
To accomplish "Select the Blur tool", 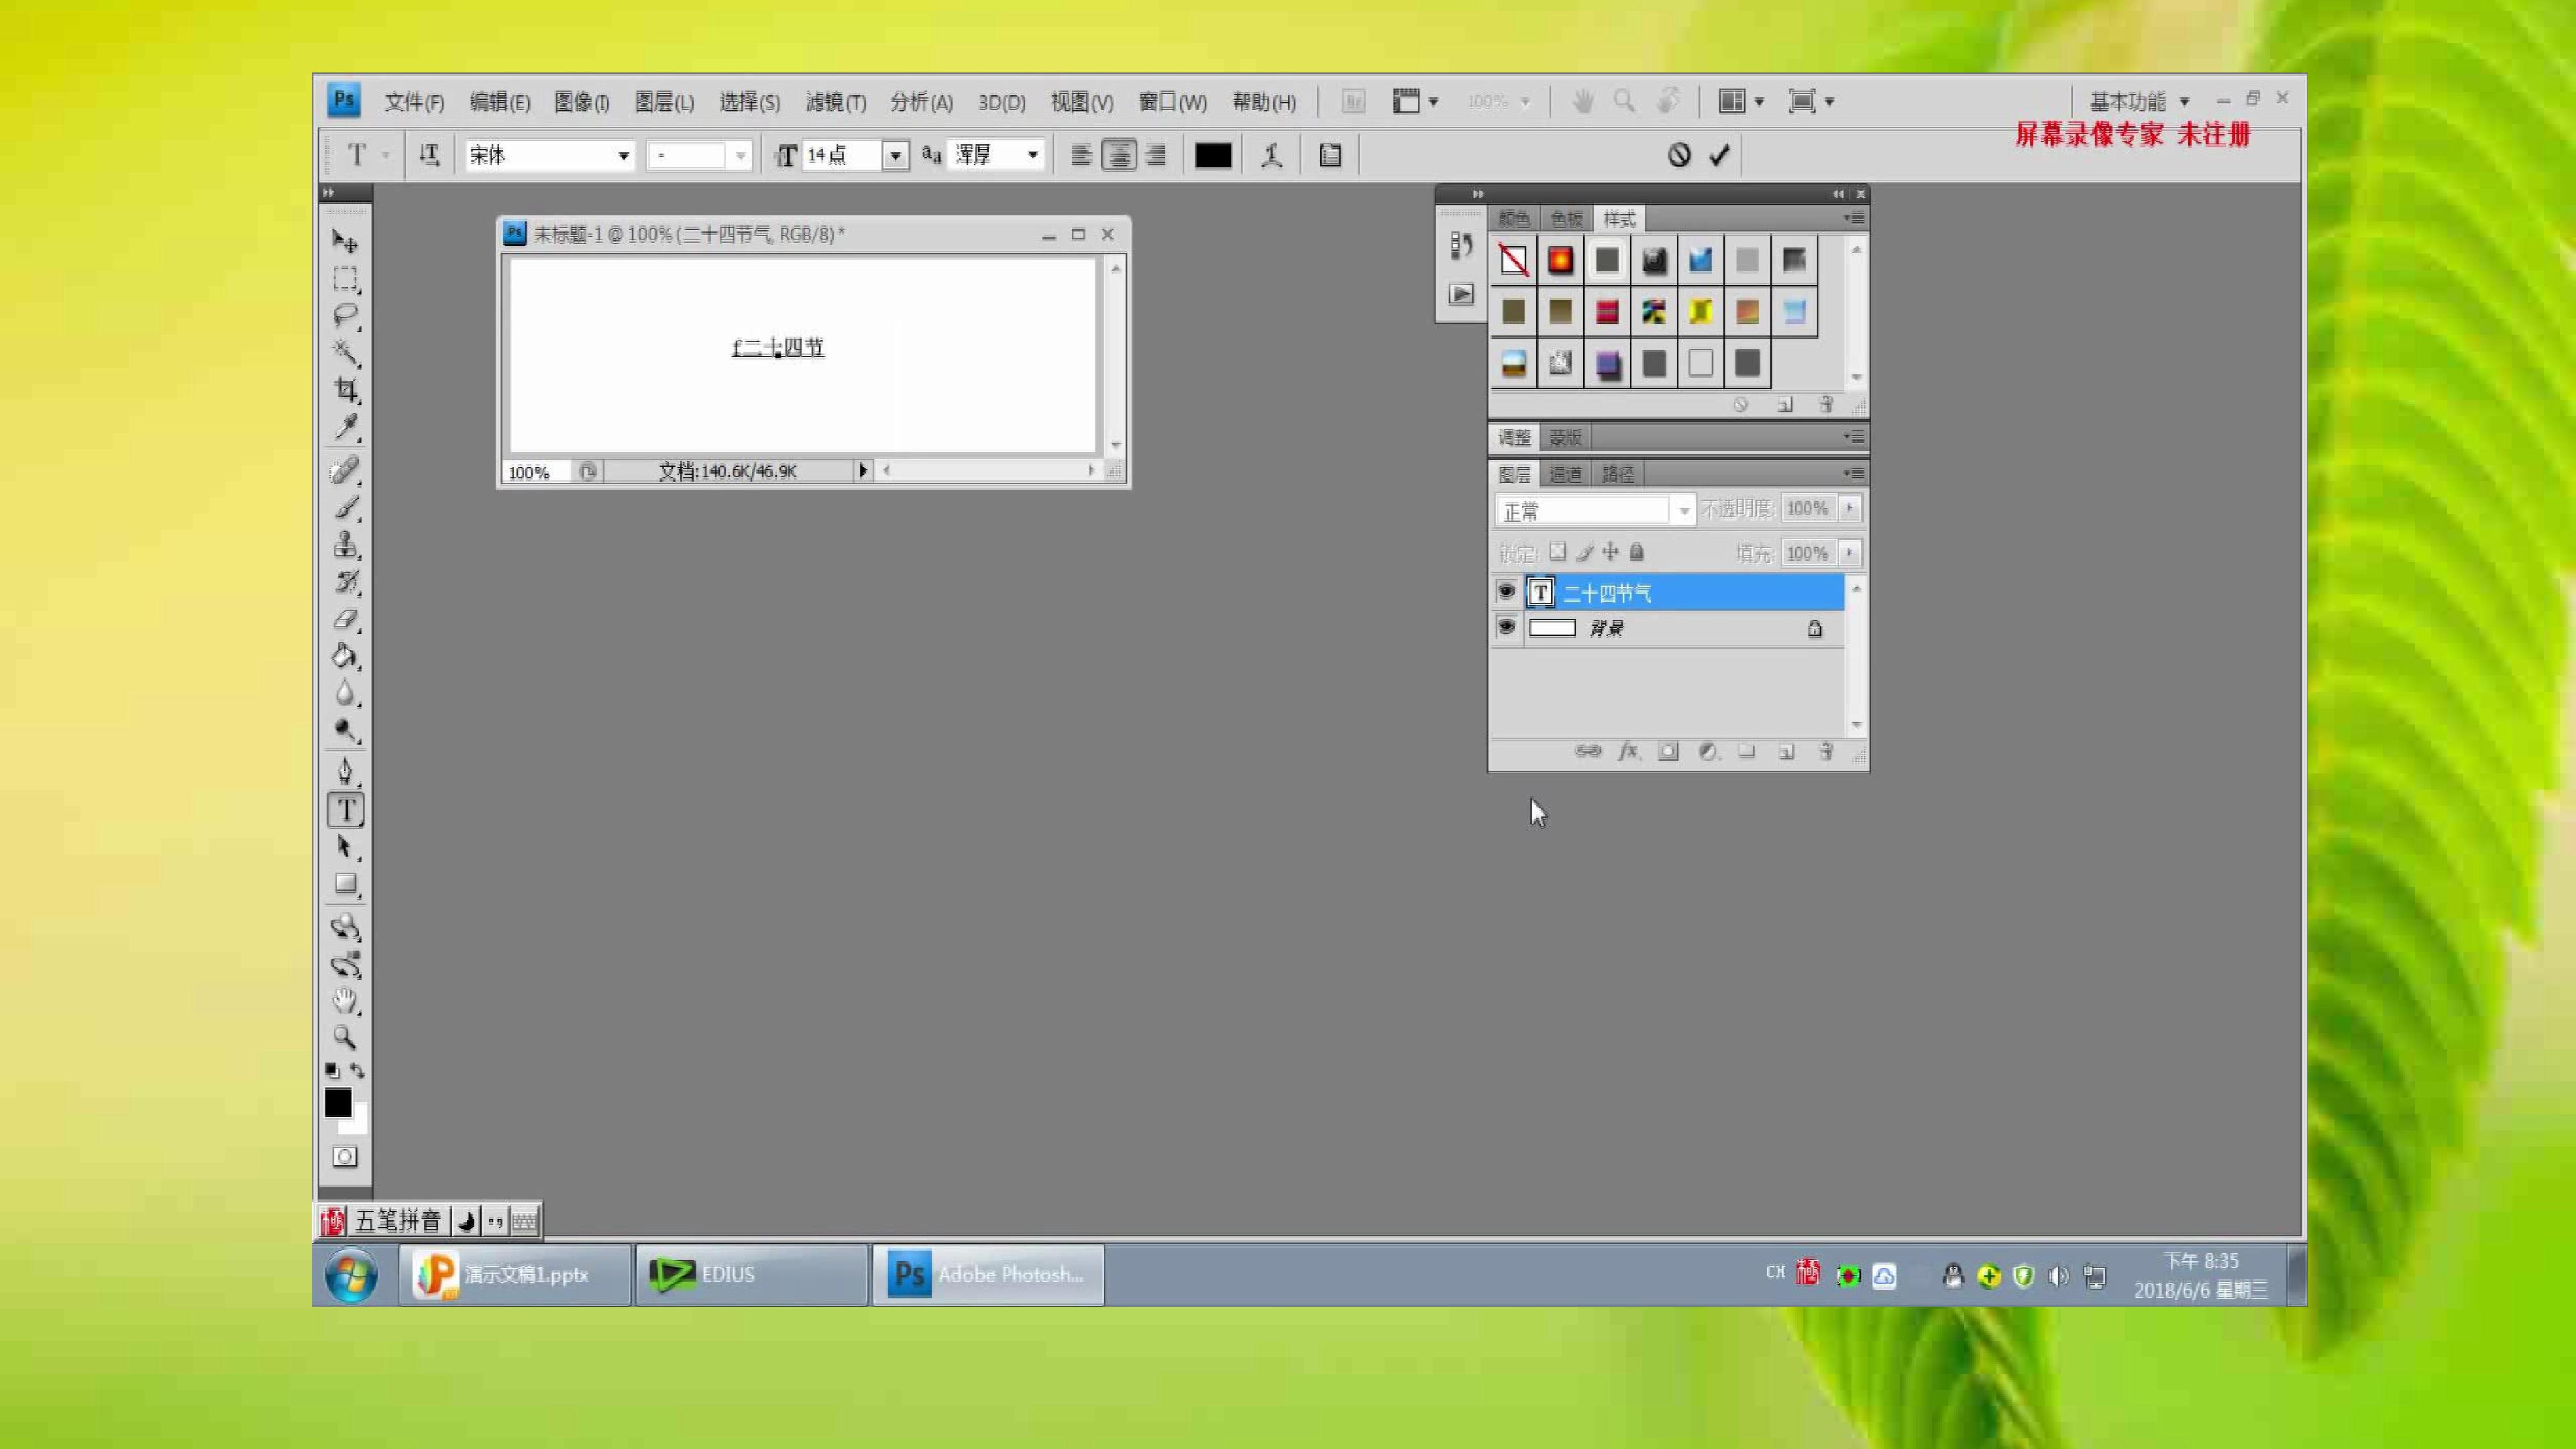I will 345,693.
